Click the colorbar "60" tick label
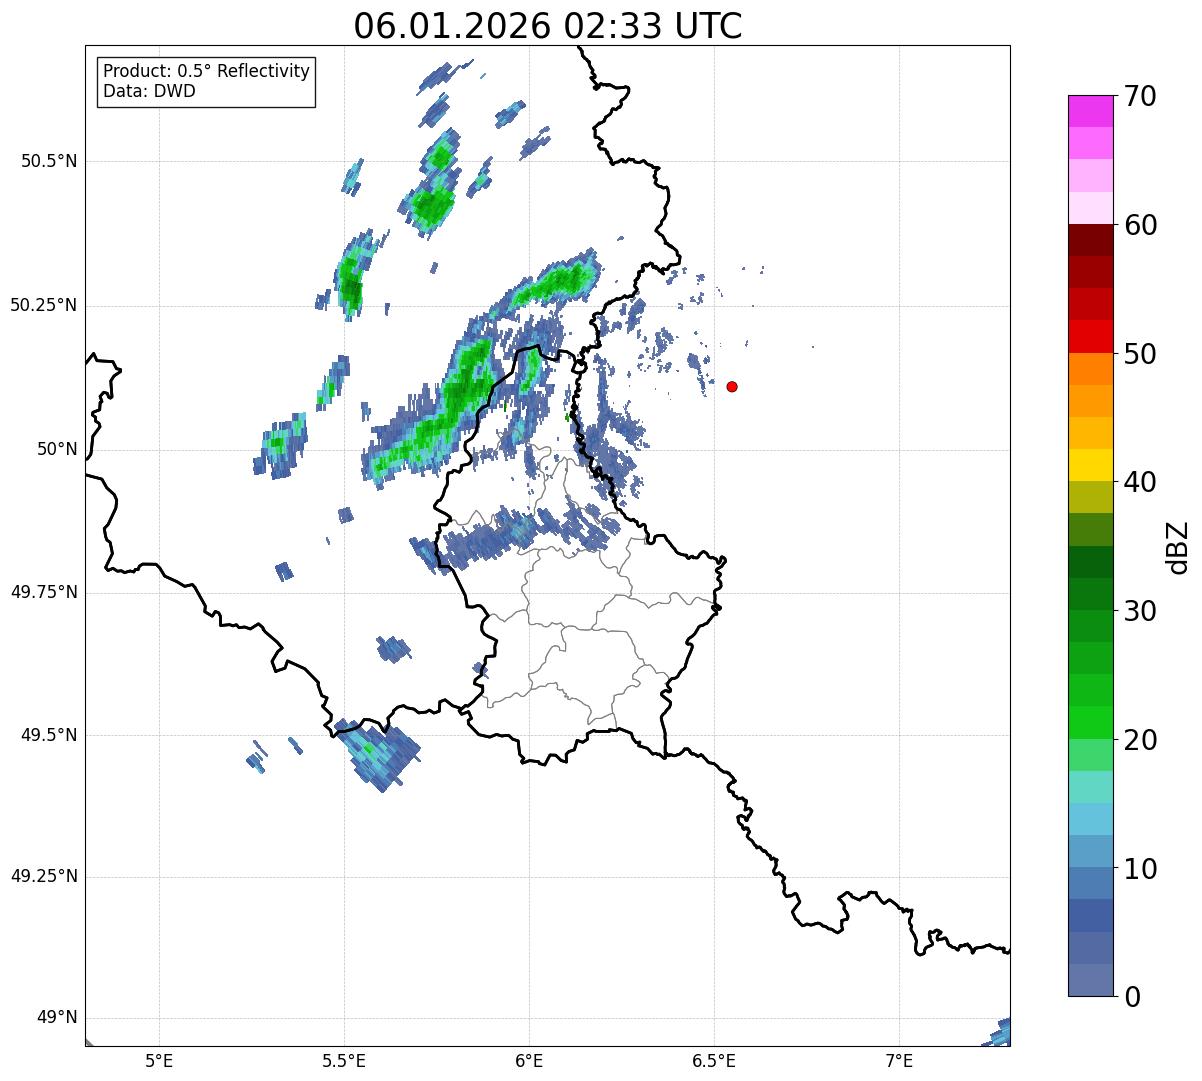Image resolution: width=1202 pixels, height=1081 pixels. (1140, 225)
